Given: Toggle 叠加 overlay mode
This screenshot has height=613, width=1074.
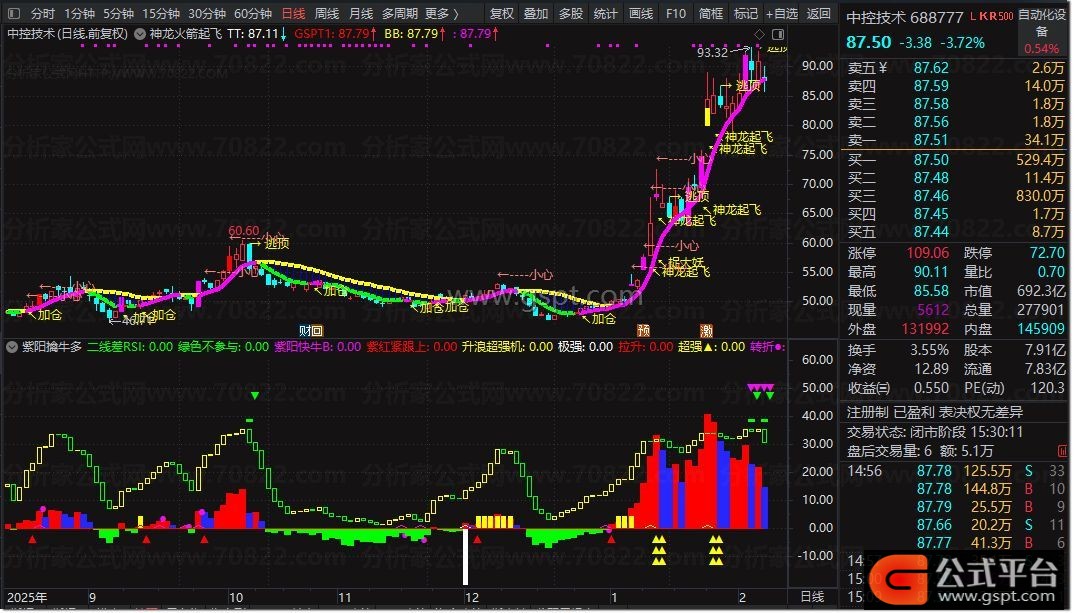Looking at the screenshot, I should pyautogui.click(x=536, y=14).
